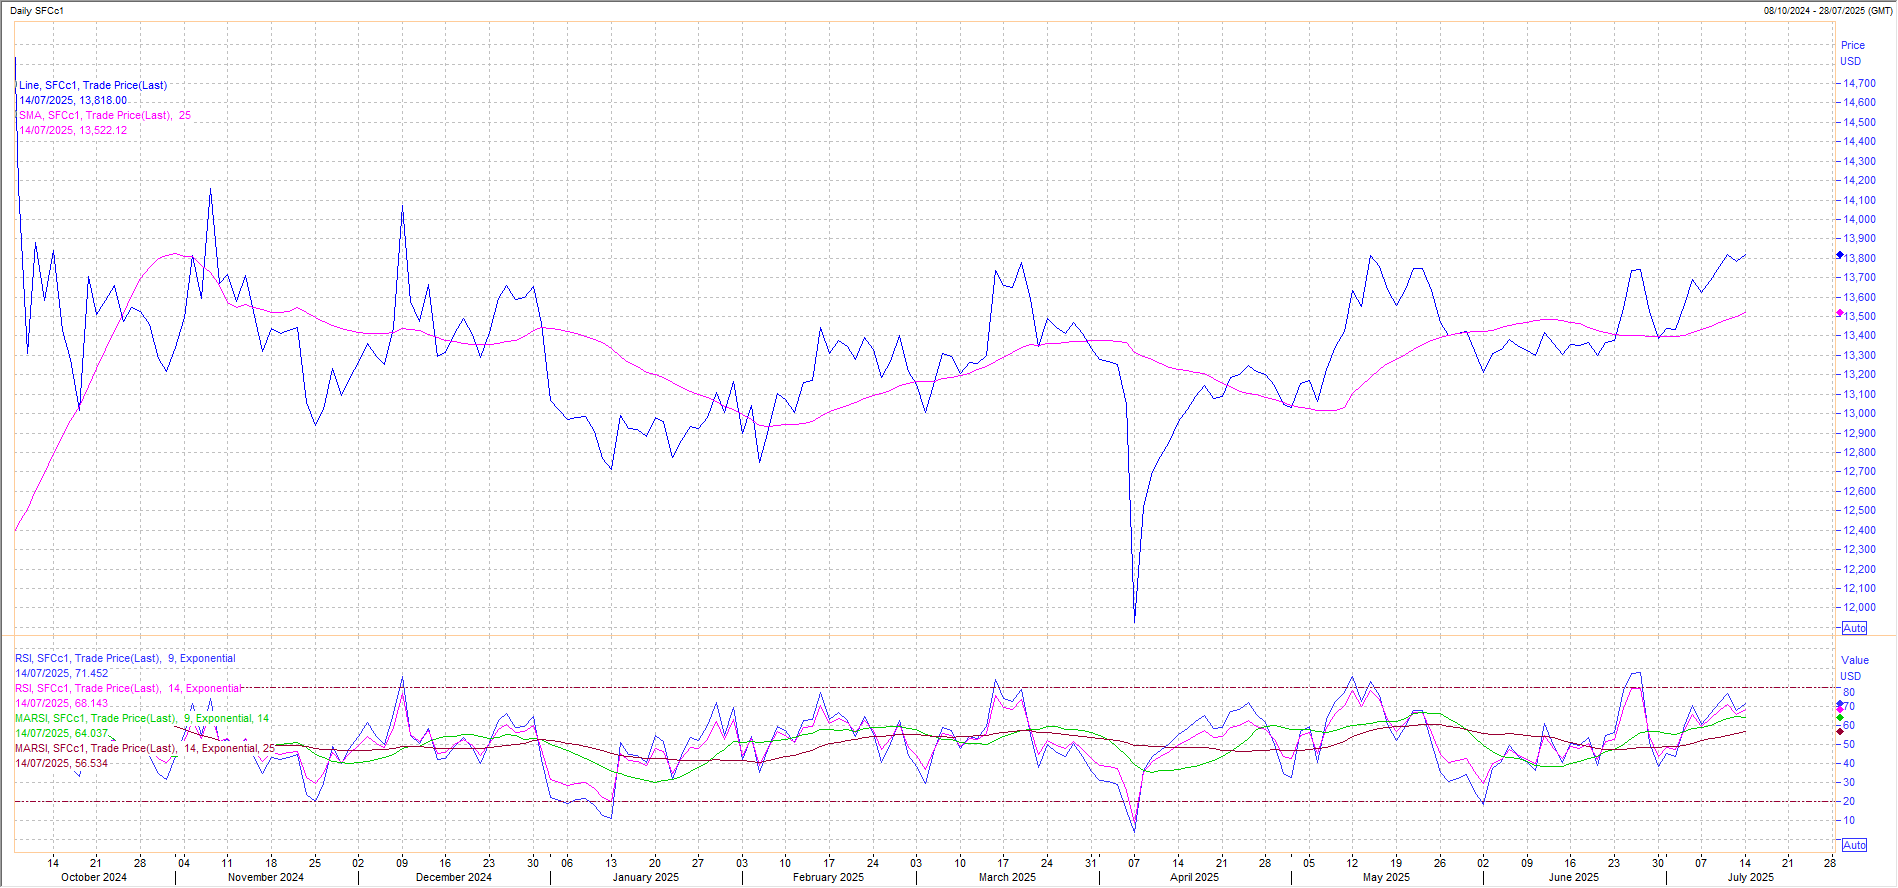Select the Line SFCc1 Trade Price legend

click(93, 86)
